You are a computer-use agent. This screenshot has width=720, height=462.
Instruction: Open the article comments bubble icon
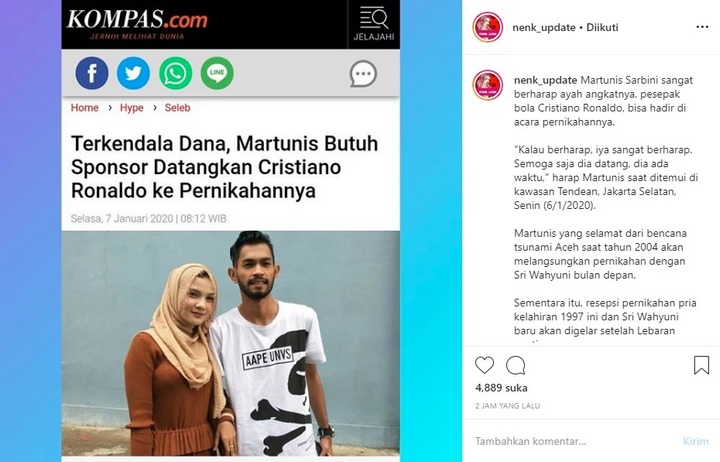pos(363,73)
